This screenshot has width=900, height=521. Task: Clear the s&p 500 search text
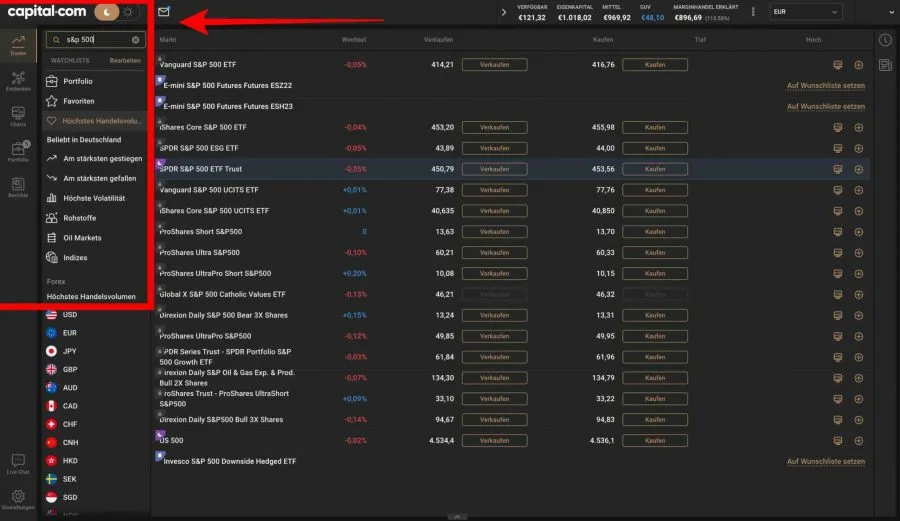click(x=135, y=40)
